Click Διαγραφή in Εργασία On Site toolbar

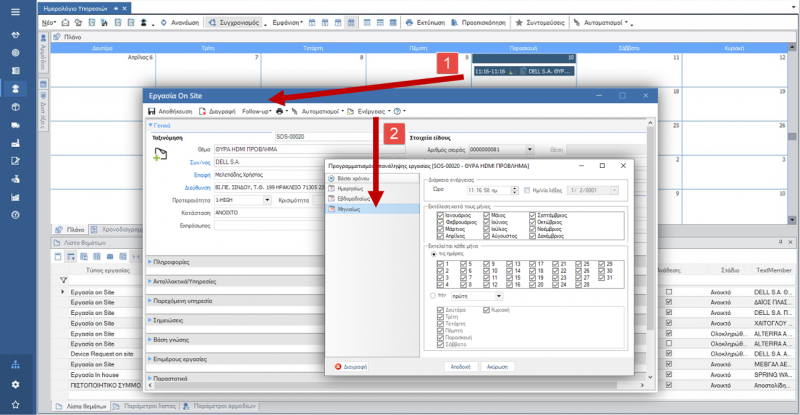217,111
